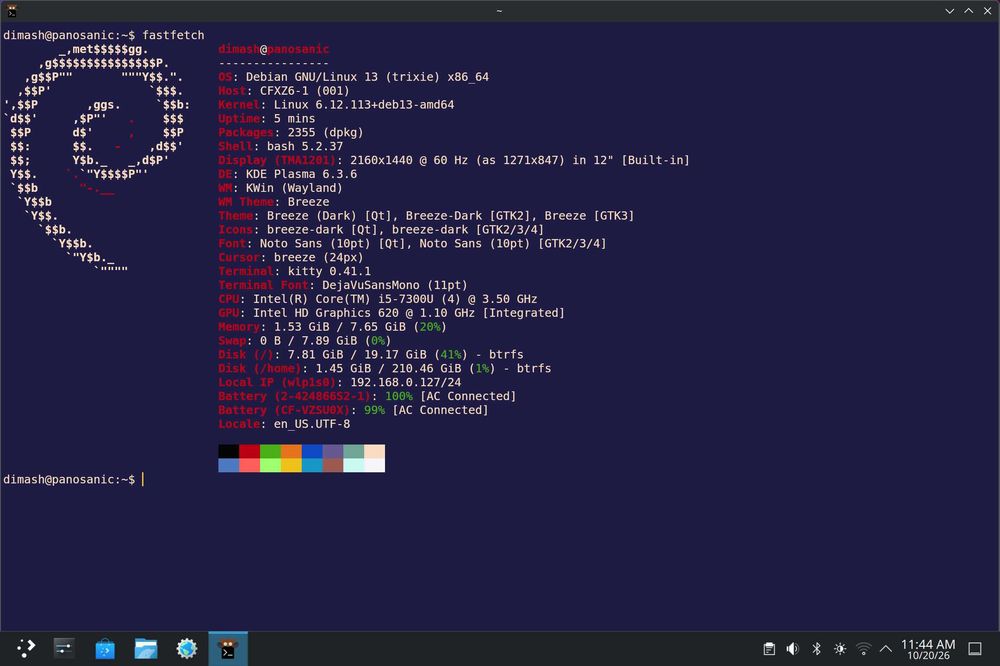This screenshot has height=666, width=1000.
Task: Open the Dolphin file manager
Action: [x=145, y=649]
